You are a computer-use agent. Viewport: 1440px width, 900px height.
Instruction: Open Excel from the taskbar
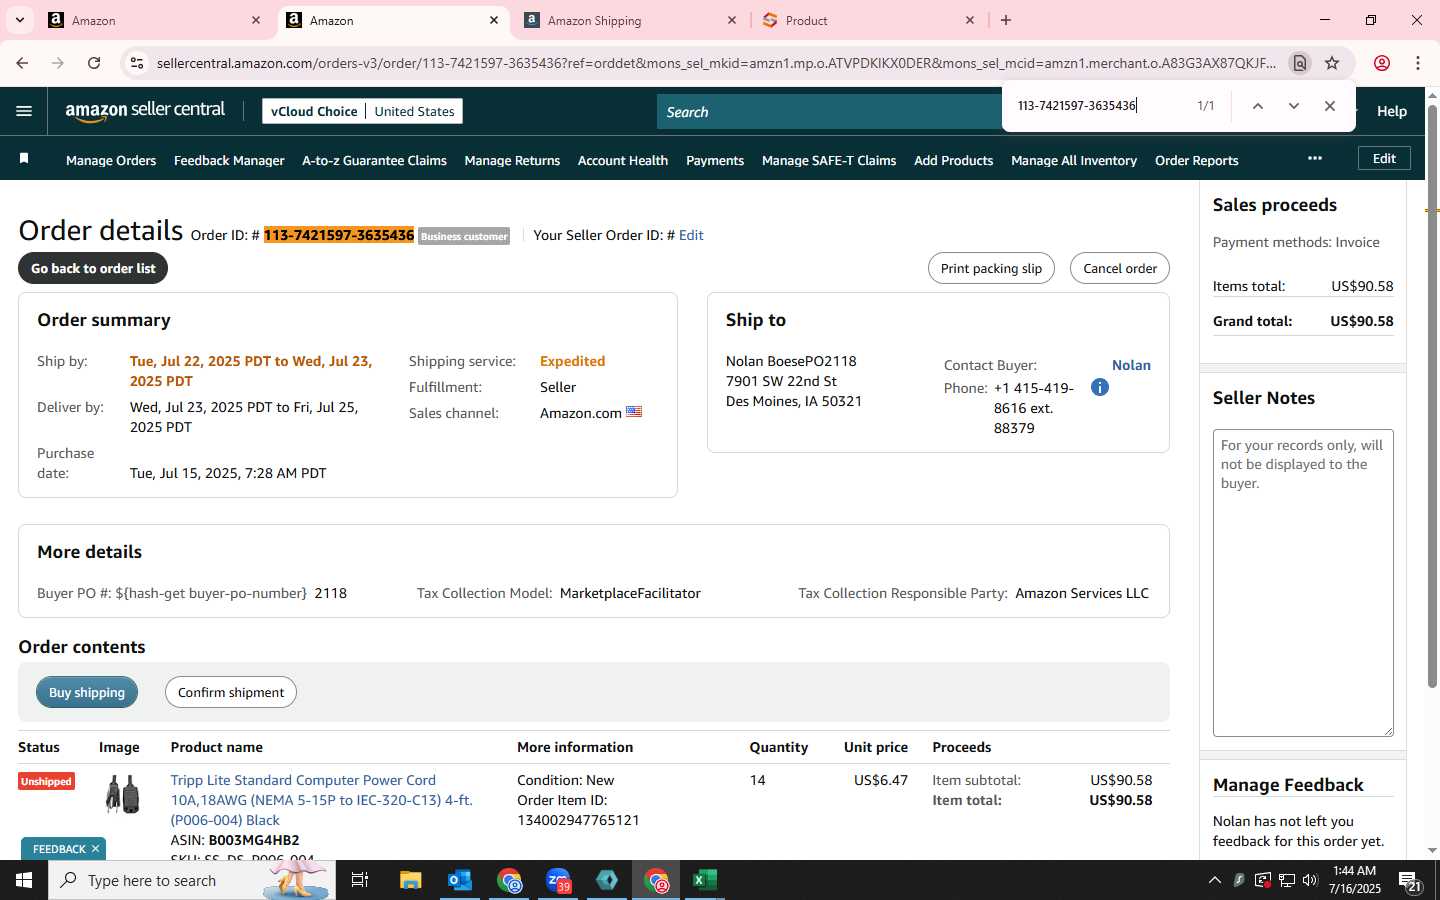pyautogui.click(x=705, y=880)
